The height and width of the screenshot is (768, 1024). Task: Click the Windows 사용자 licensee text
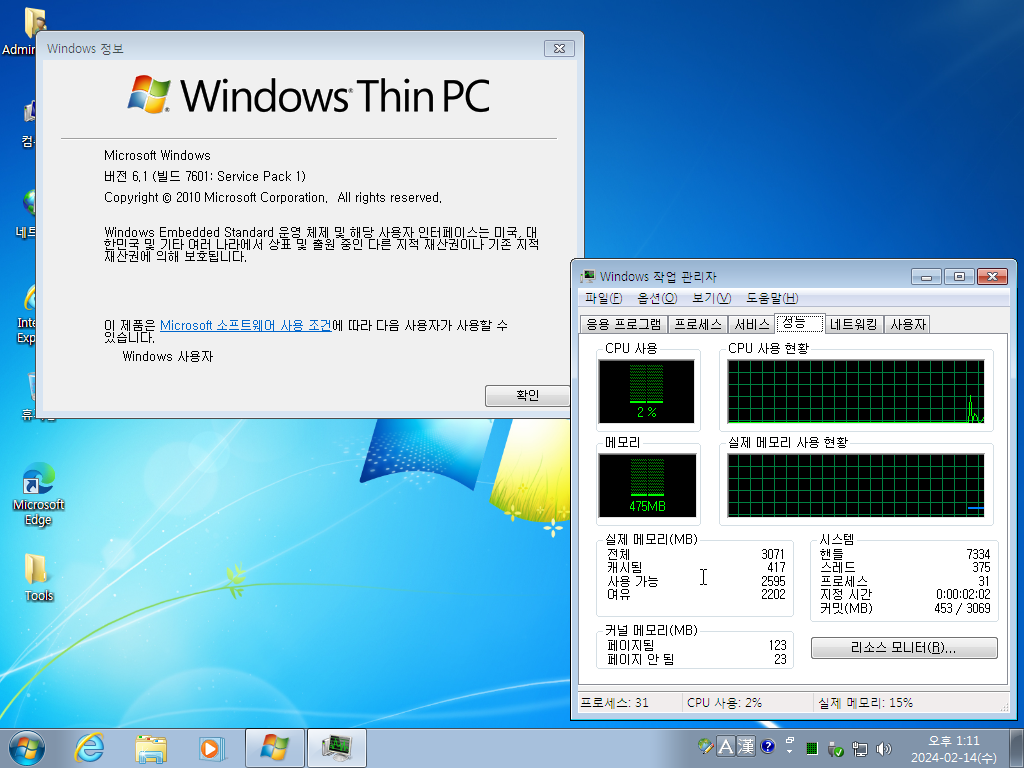point(168,357)
